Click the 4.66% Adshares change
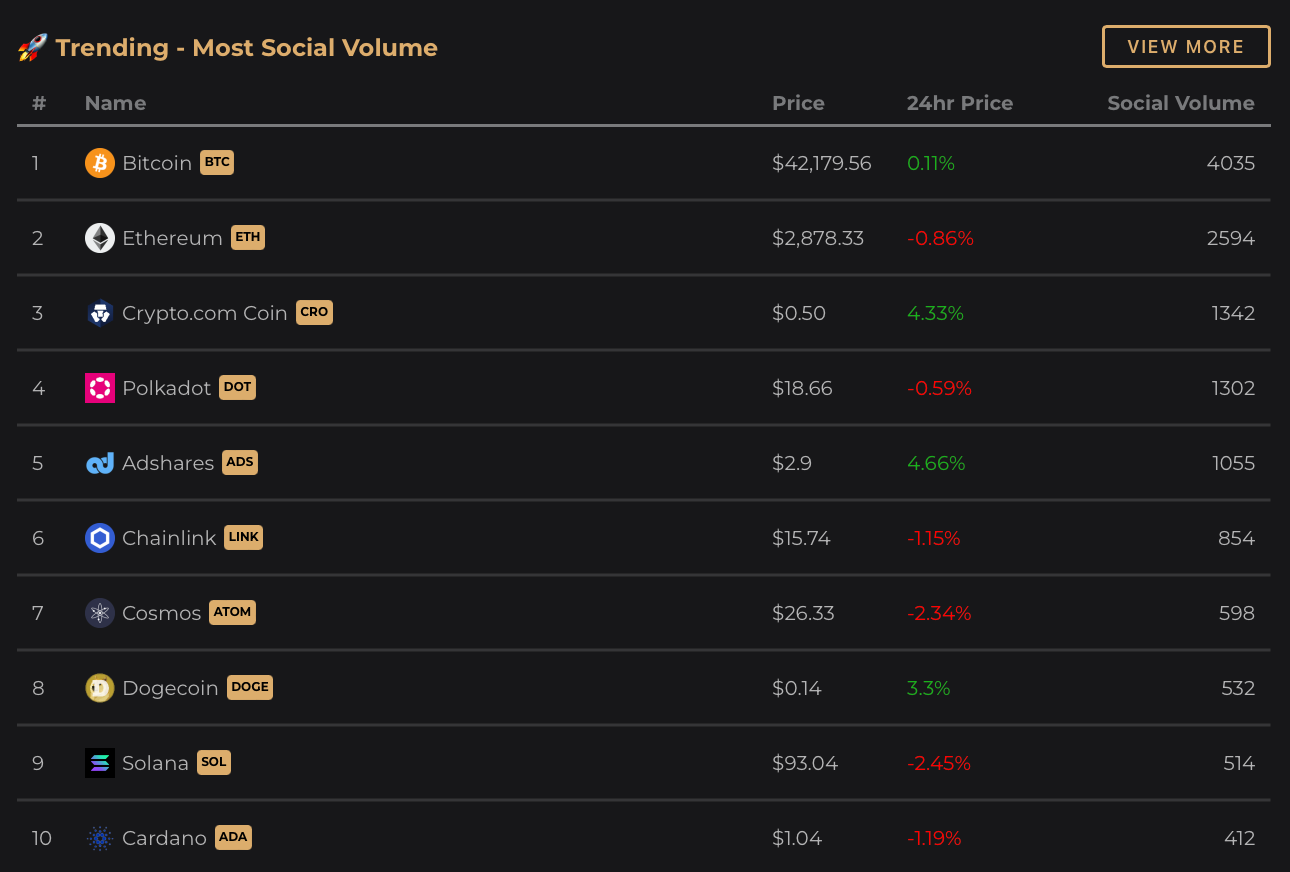This screenshot has width=1290, height=872. pyautogui.click(x=936, y=463)
